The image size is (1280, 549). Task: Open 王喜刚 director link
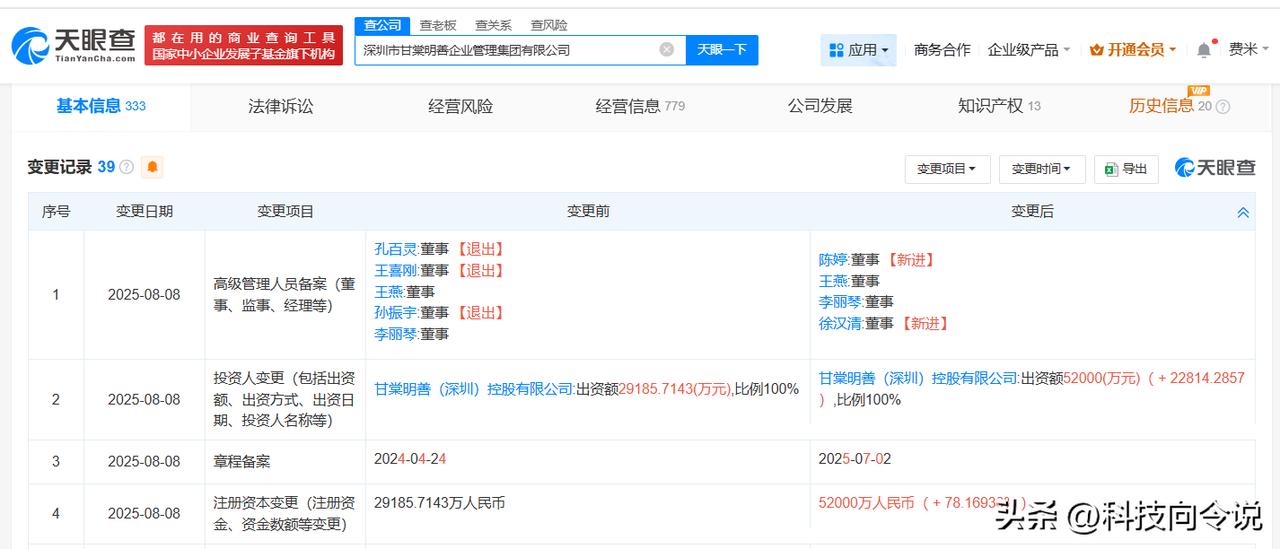tap(395, 270)
